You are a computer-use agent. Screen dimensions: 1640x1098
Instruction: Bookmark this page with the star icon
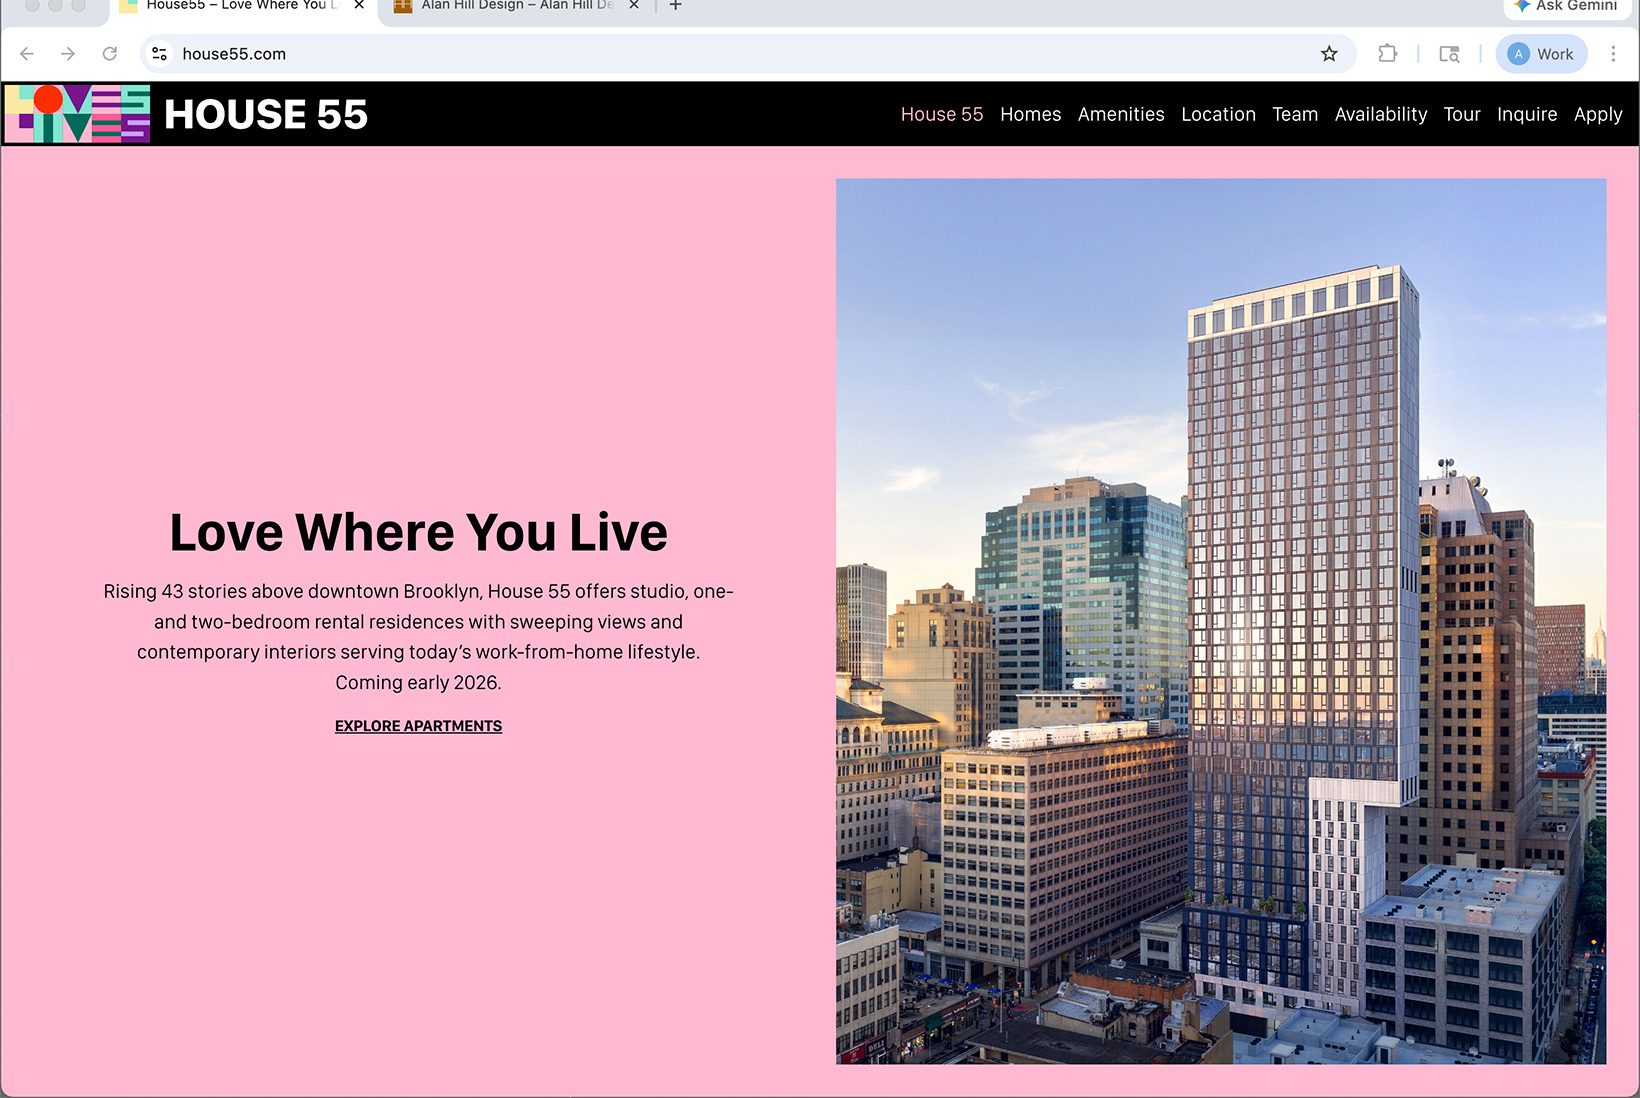point(1329,54)
